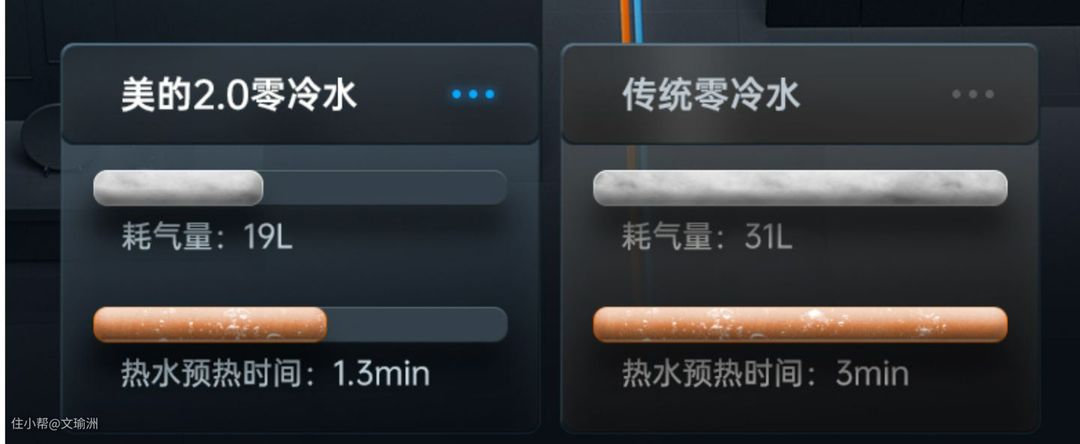Select the 美的2.0零冷水 header
1080x444 pixels.
tap(300, 94)
